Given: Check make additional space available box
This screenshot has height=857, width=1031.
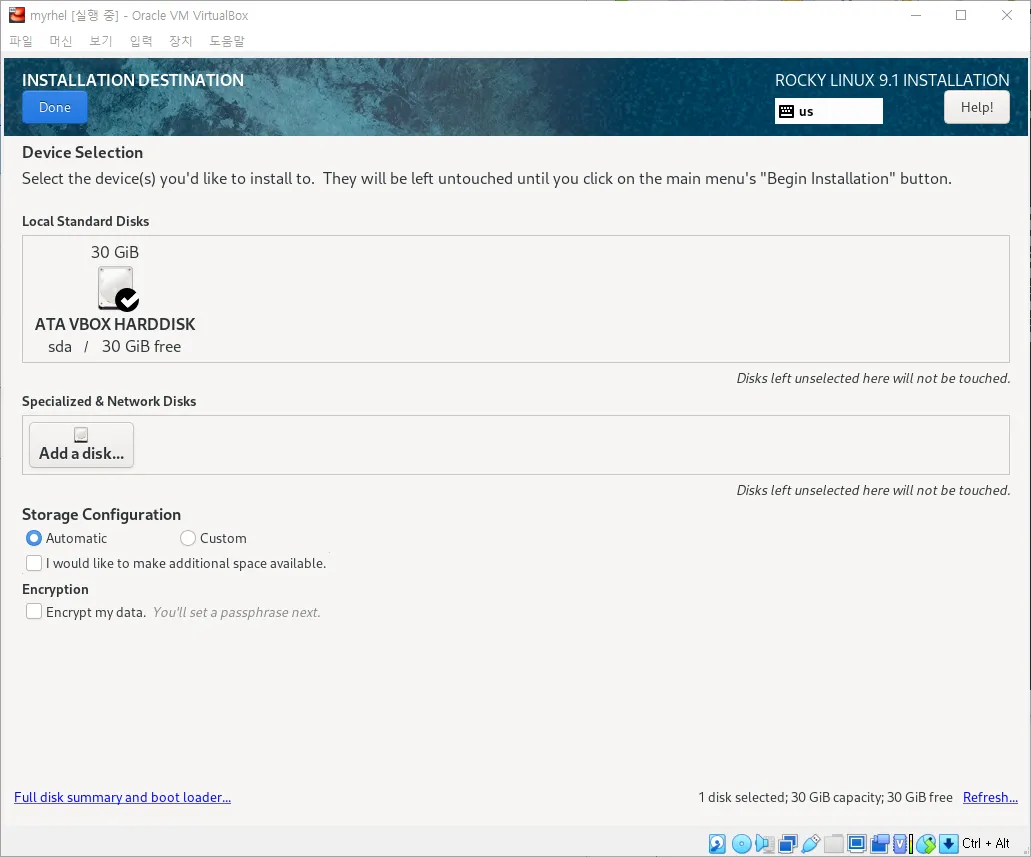Looking at the screenshot, I should pyautogui.click(x=34, y=563).
